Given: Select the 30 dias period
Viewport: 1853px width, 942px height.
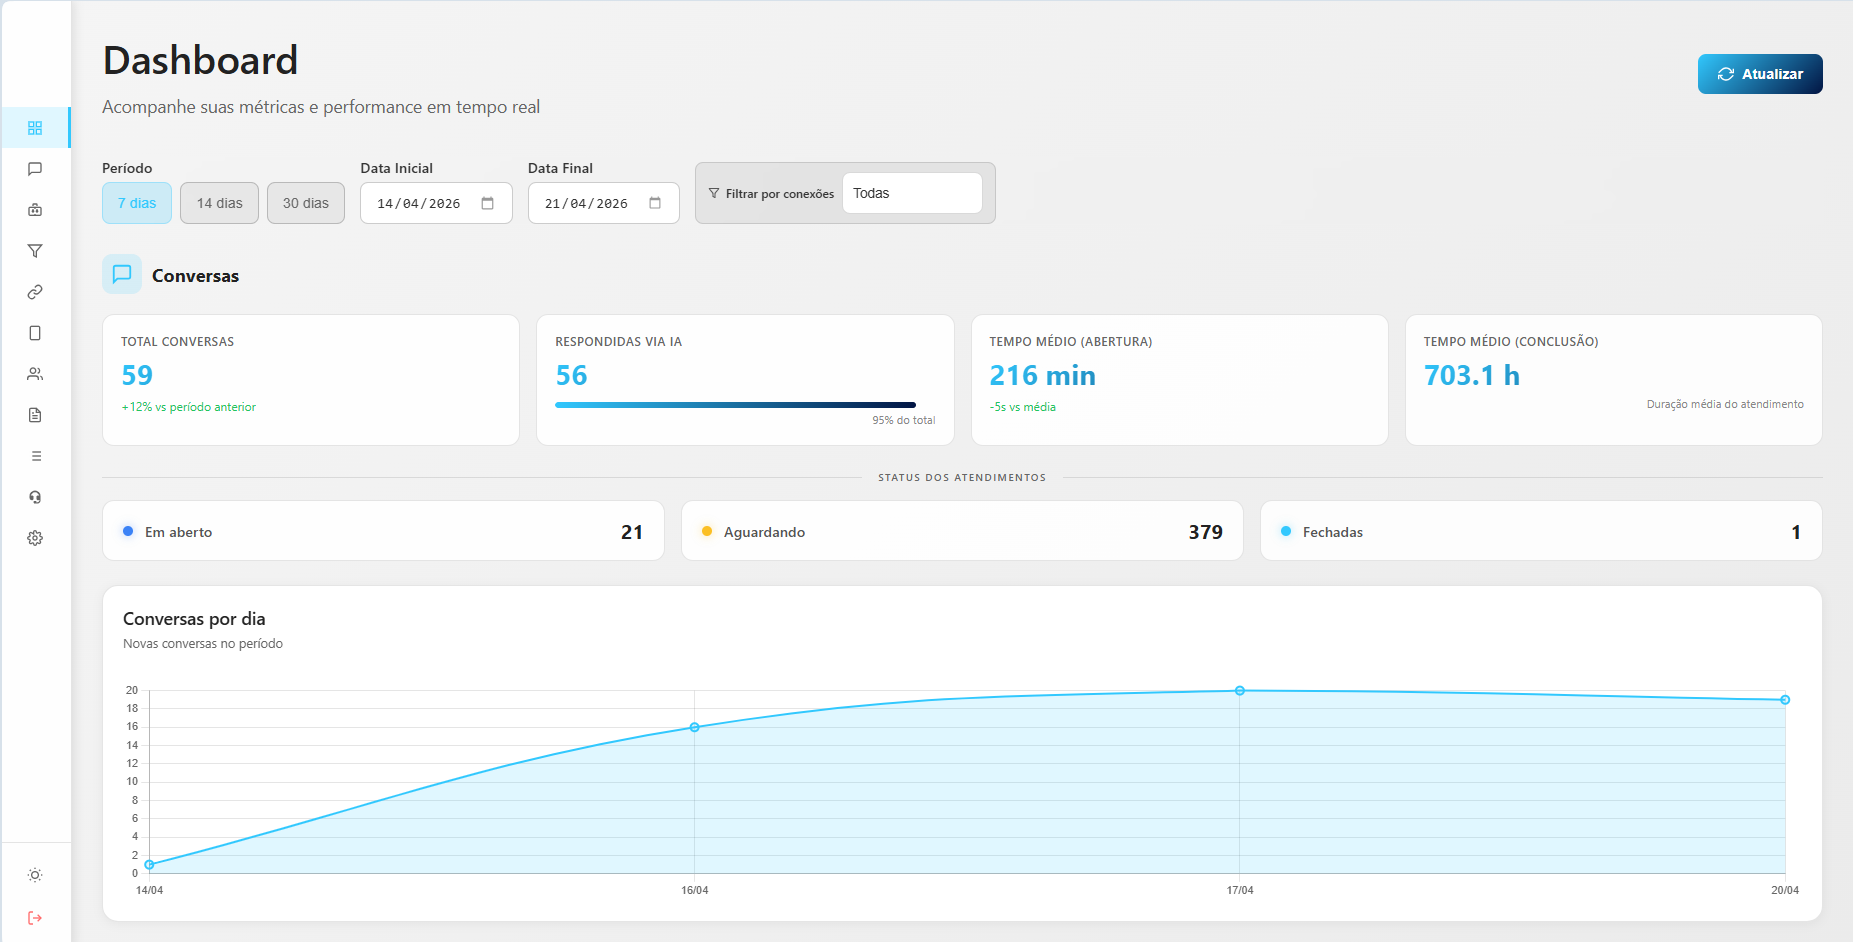Looking at the screenshot, I should click(306, 203).
